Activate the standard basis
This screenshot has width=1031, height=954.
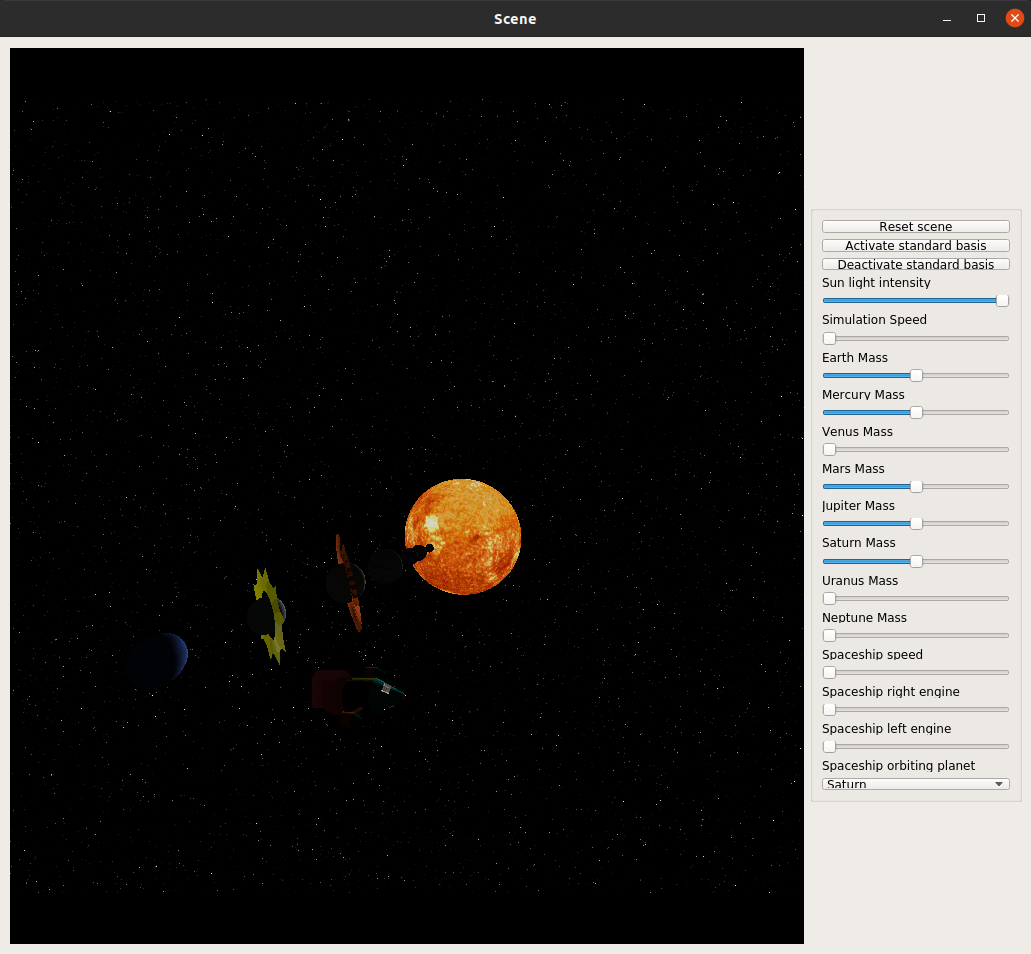point(915,245)
